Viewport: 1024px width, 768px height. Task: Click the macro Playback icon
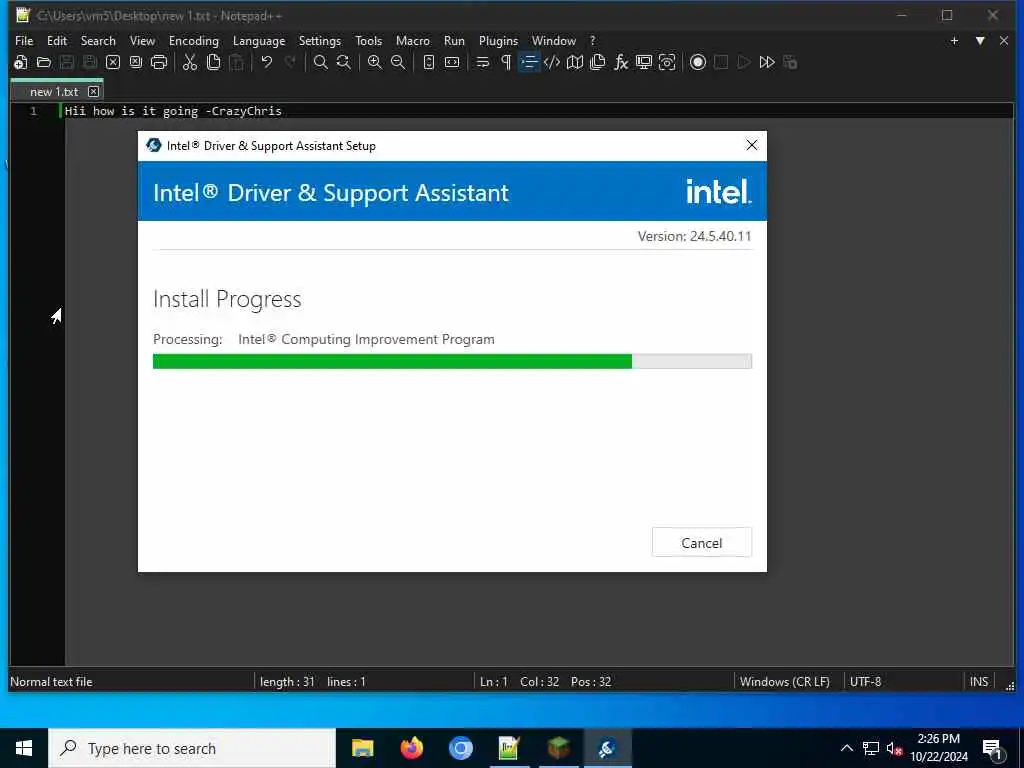tap(744, 63)
